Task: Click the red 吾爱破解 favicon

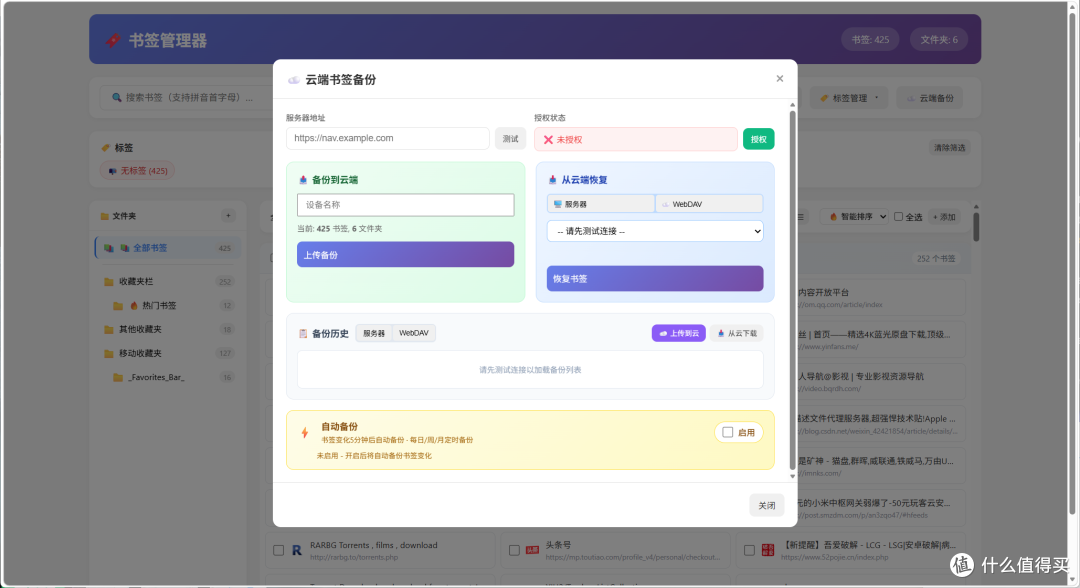Action: 768,550
